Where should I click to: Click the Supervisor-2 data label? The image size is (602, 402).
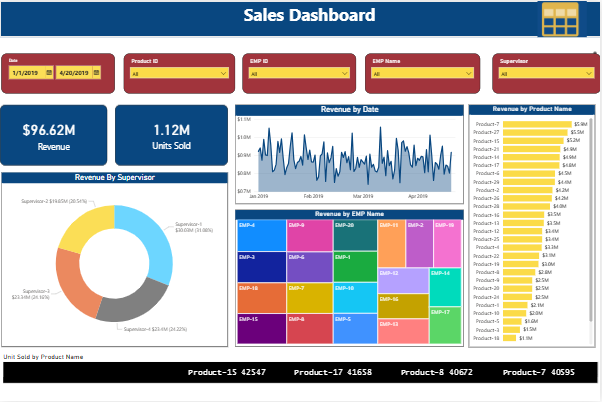point(54,201)
